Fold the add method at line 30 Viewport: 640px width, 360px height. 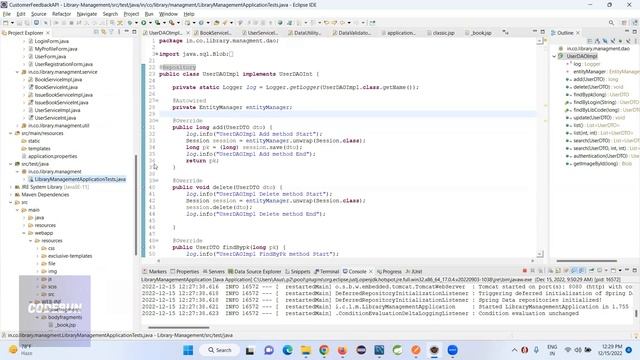click(156, 121)
